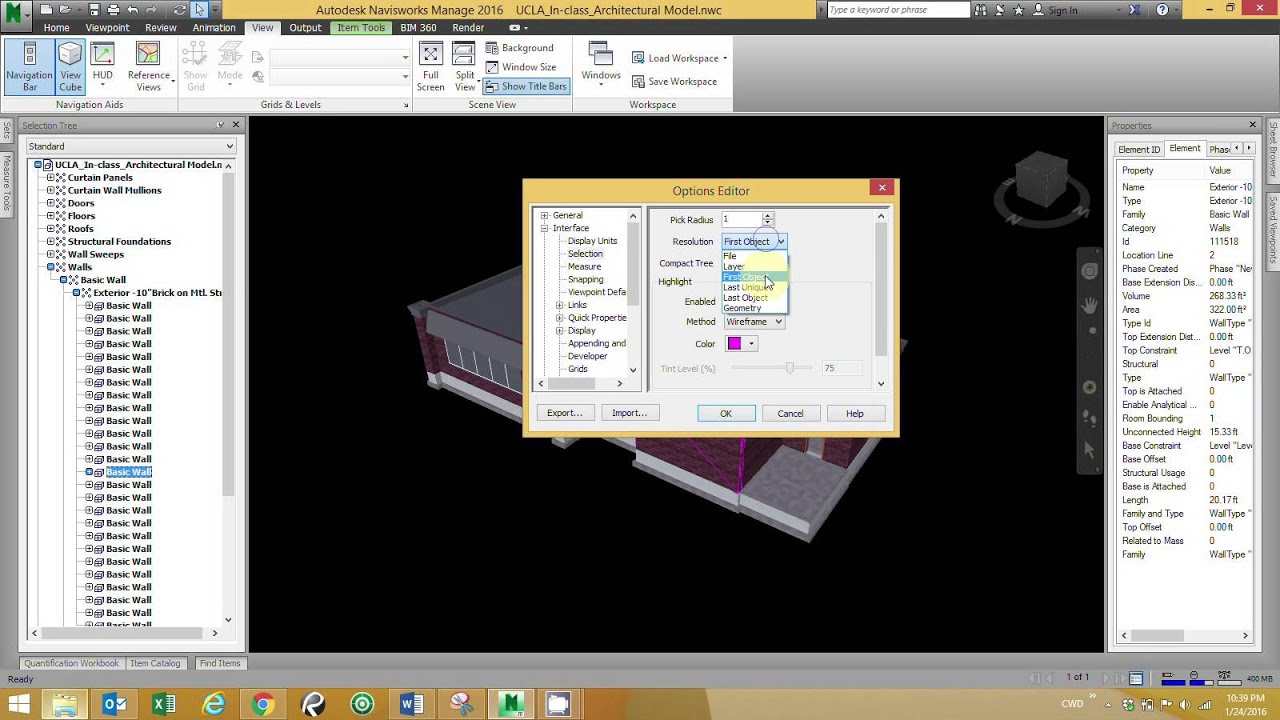This screenshot has height=720, width=1280.
Task: Open the highlight Color dropdown arrow
Action: pos(751,344)
